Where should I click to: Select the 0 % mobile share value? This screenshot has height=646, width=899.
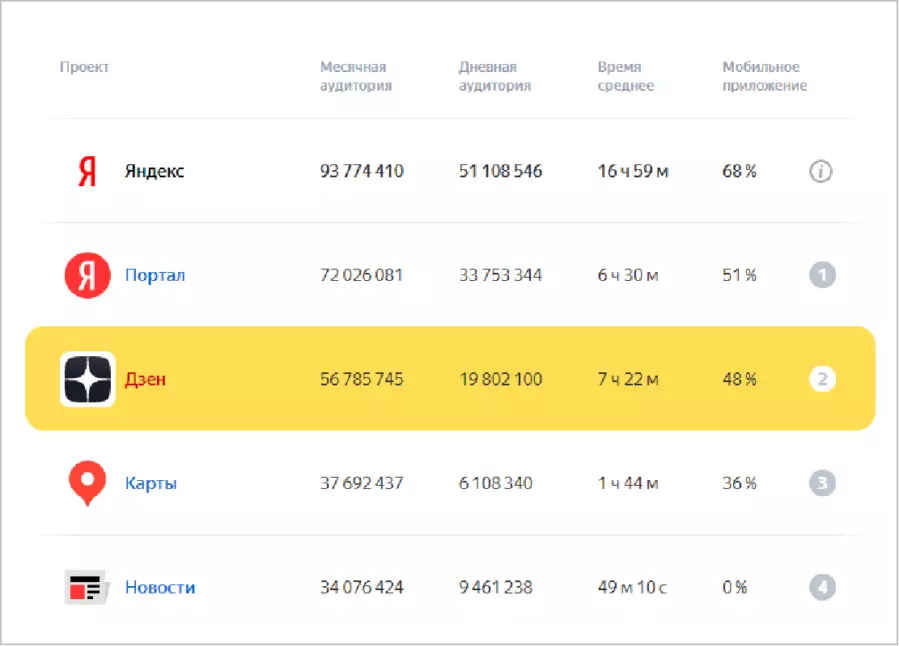click(x=734, y=587)
